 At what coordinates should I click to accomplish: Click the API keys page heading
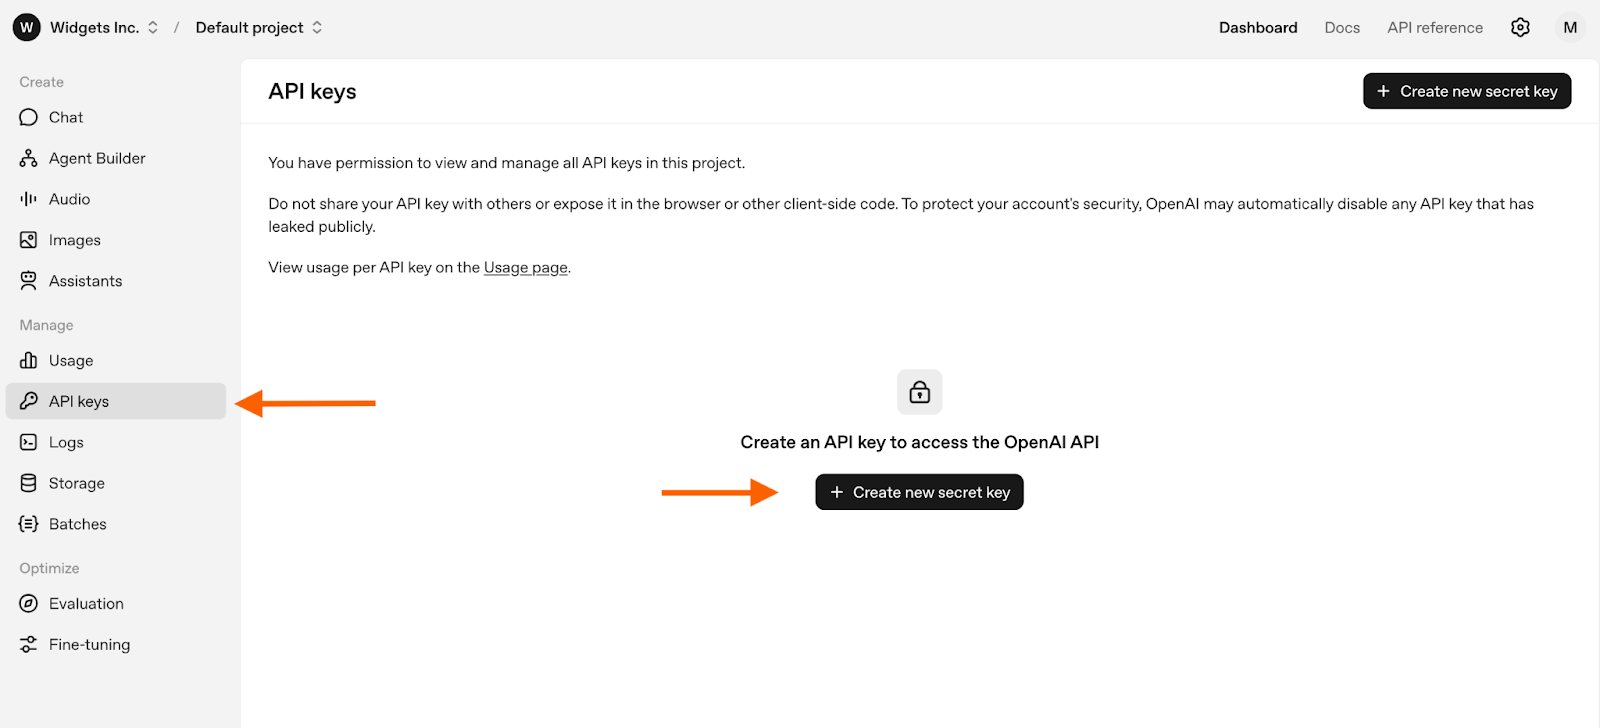coord(312,91)
